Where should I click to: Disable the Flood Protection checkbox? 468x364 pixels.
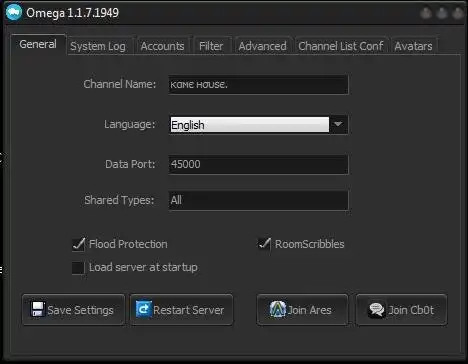coord(79,244)
